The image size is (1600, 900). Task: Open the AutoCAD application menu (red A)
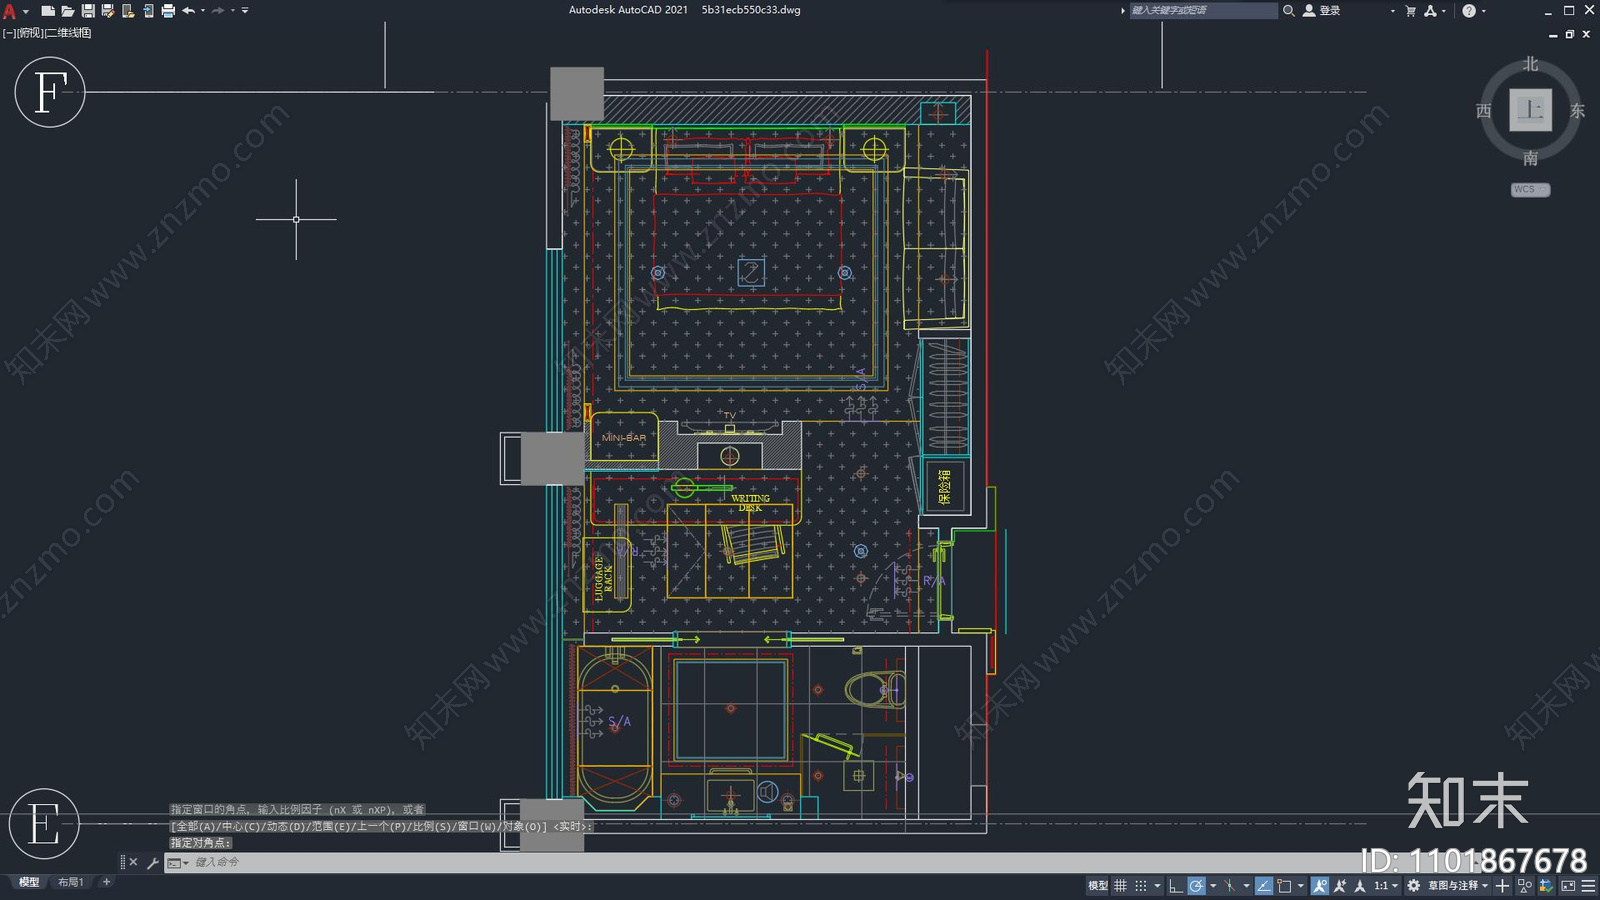[x=9, y=10]
